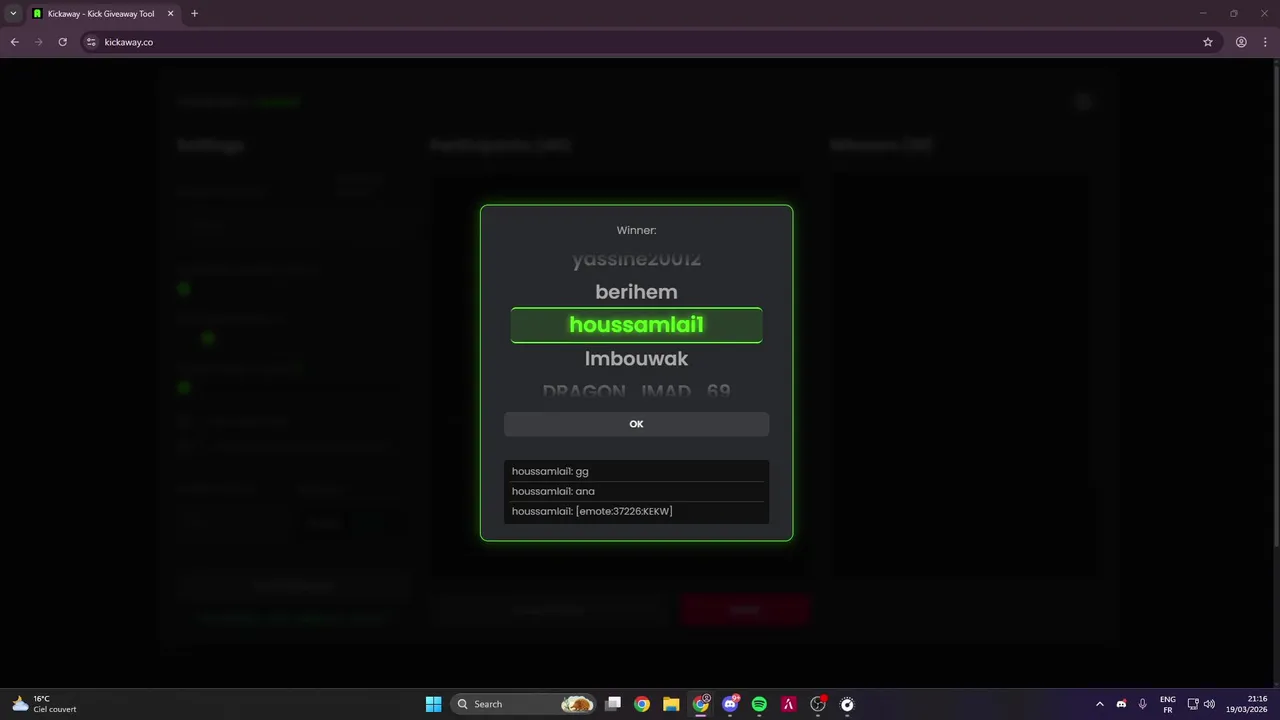Click the name Imbouwak in the roller
This screenshot has width=1280, height=720.
(636, 358)
